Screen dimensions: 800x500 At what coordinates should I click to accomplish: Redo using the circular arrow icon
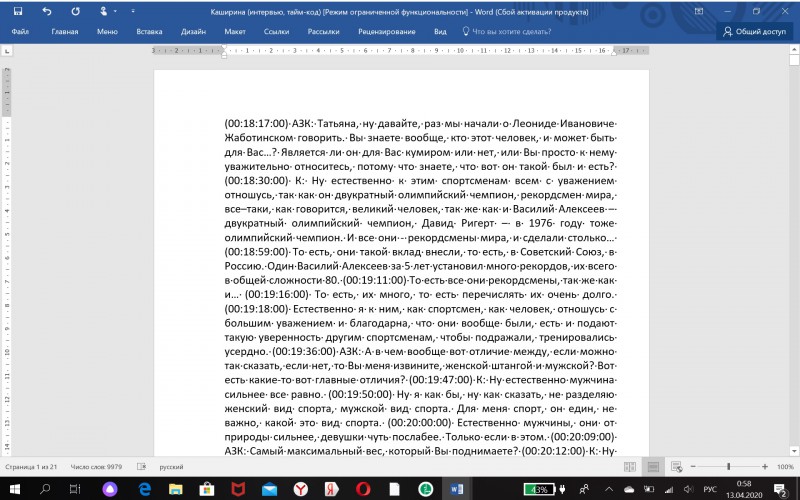click(x=76, y=11)
